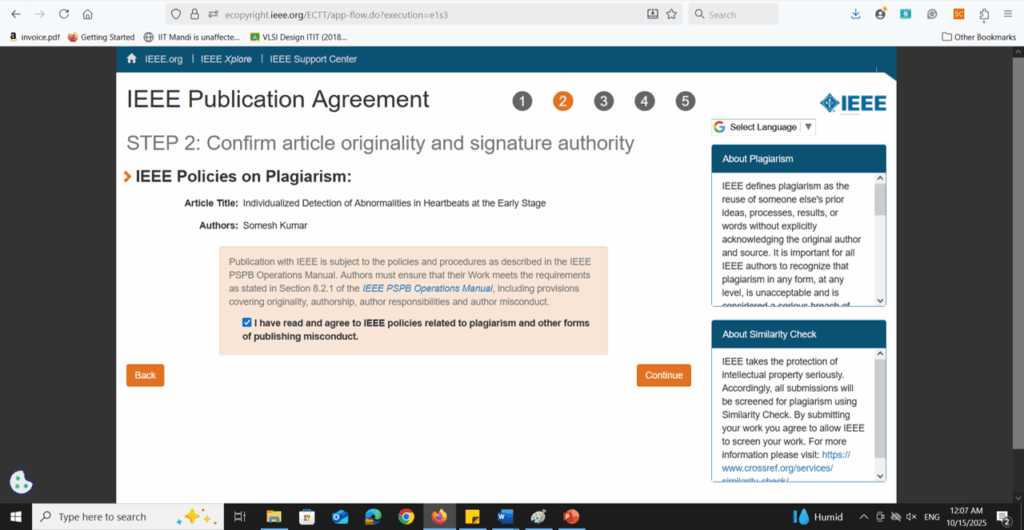Image resolution: width=1024 pixels, height=530 pixels.
Task: Open the Firefox downloads panel
Action: point(855,14)
